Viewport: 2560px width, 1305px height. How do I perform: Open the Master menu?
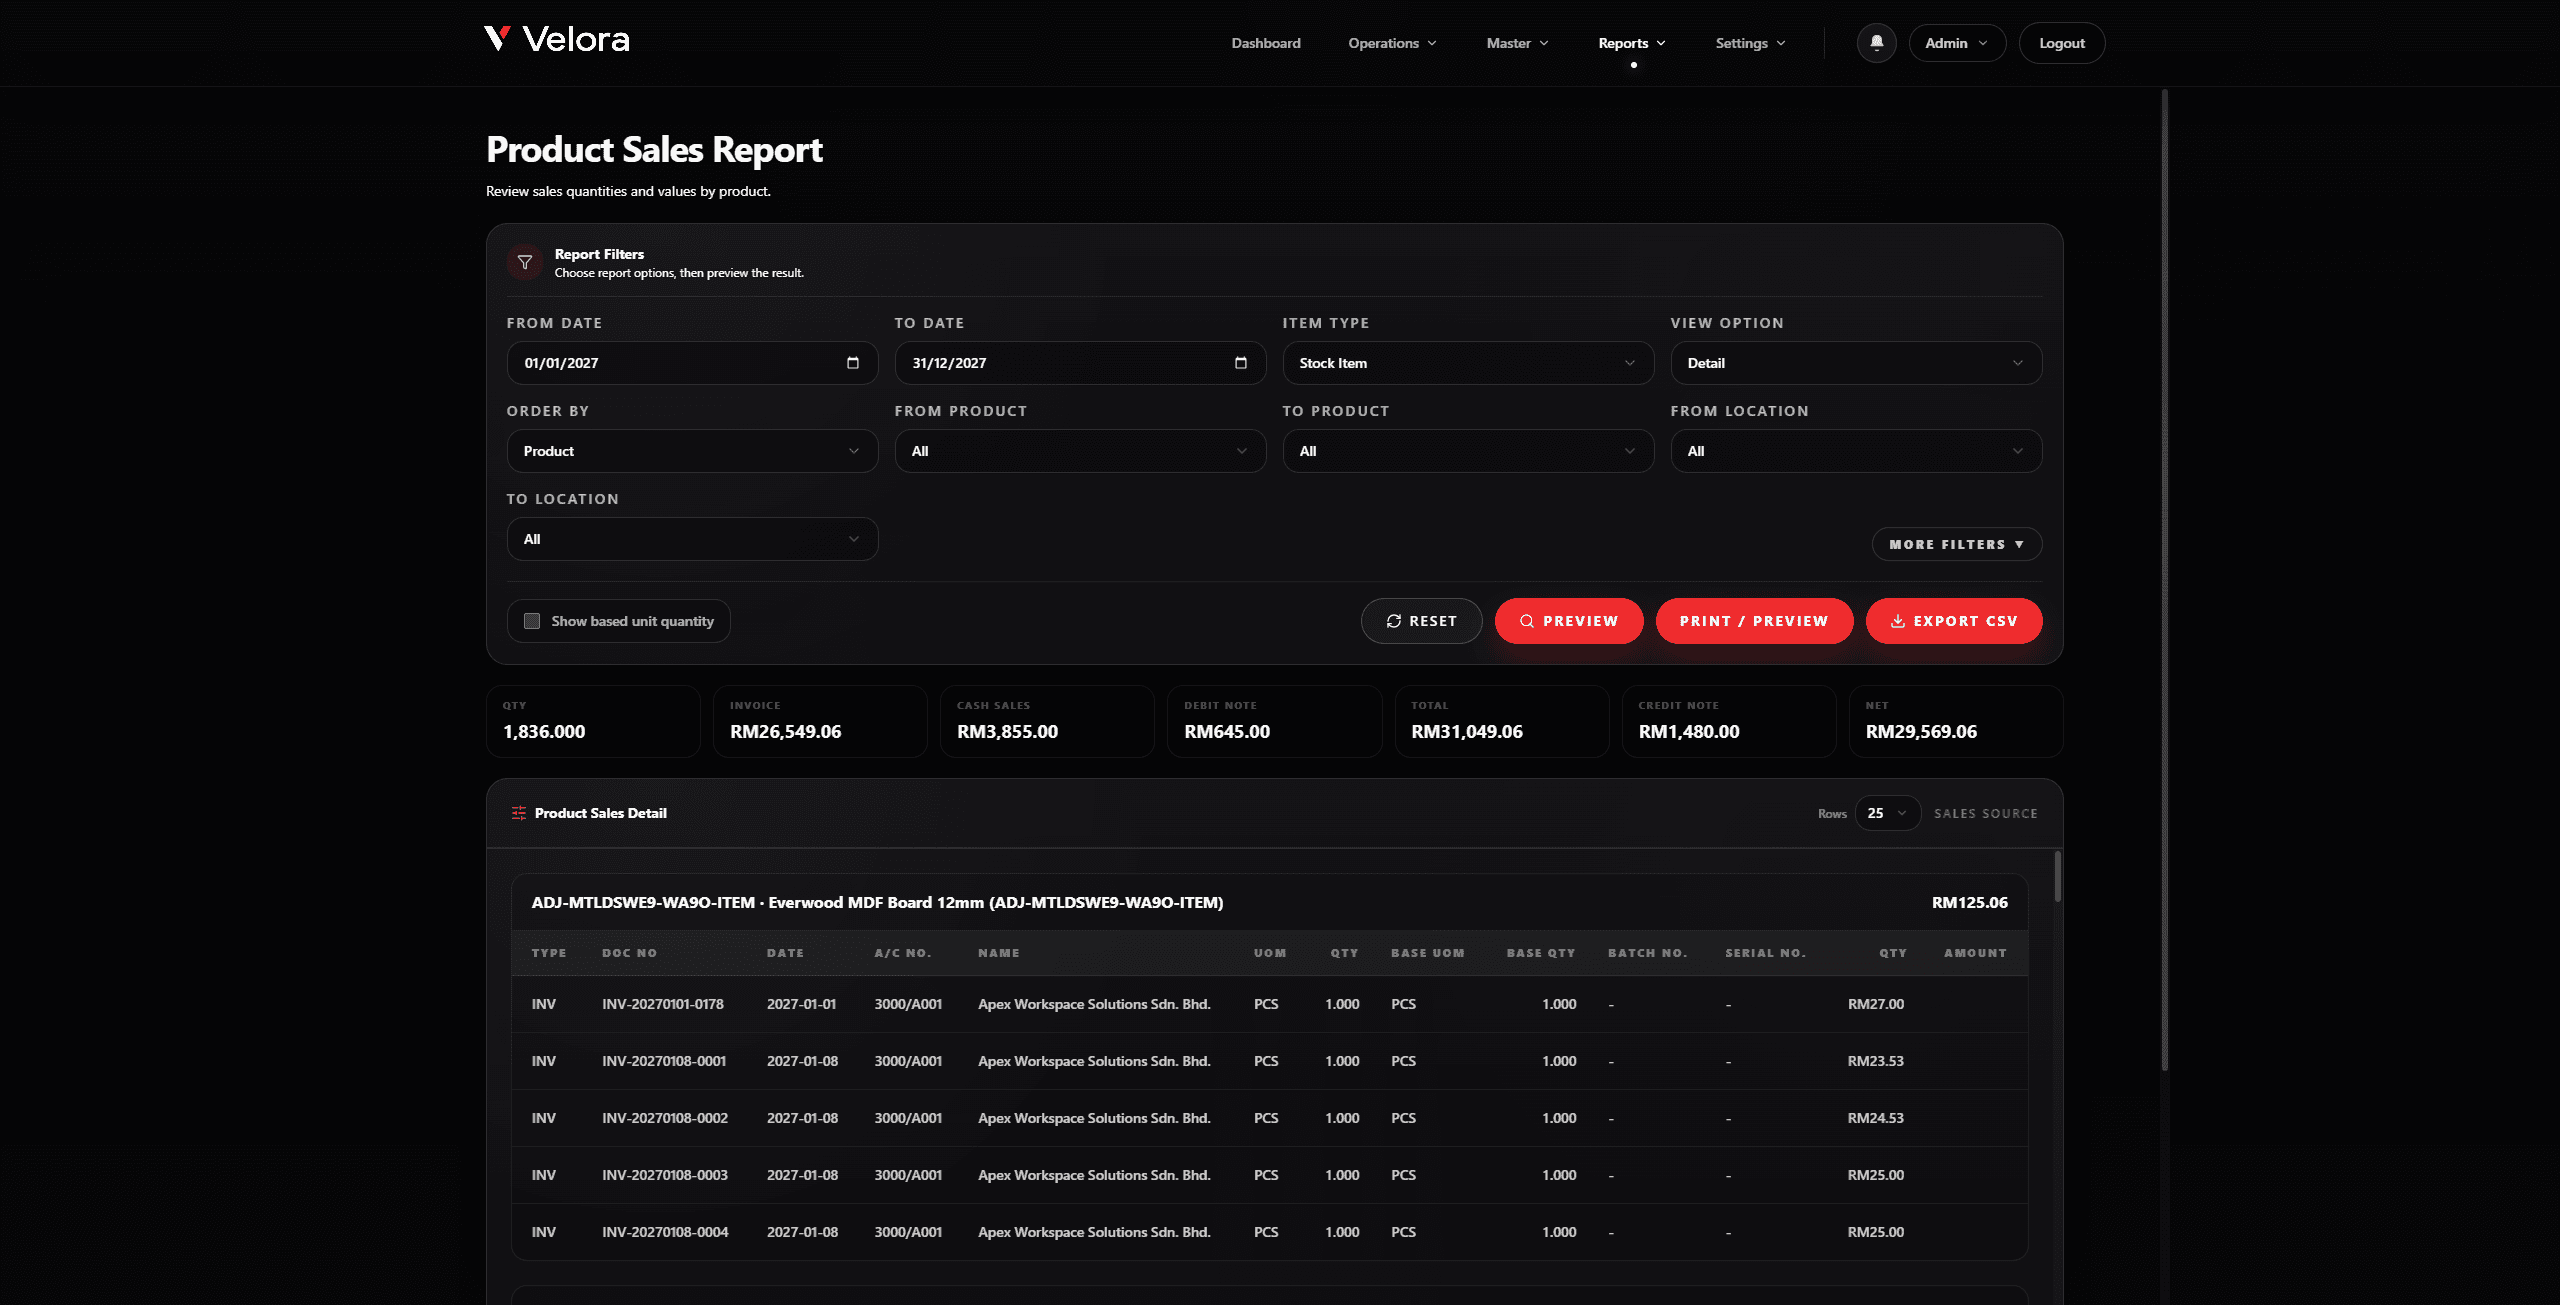point(1517,43)
